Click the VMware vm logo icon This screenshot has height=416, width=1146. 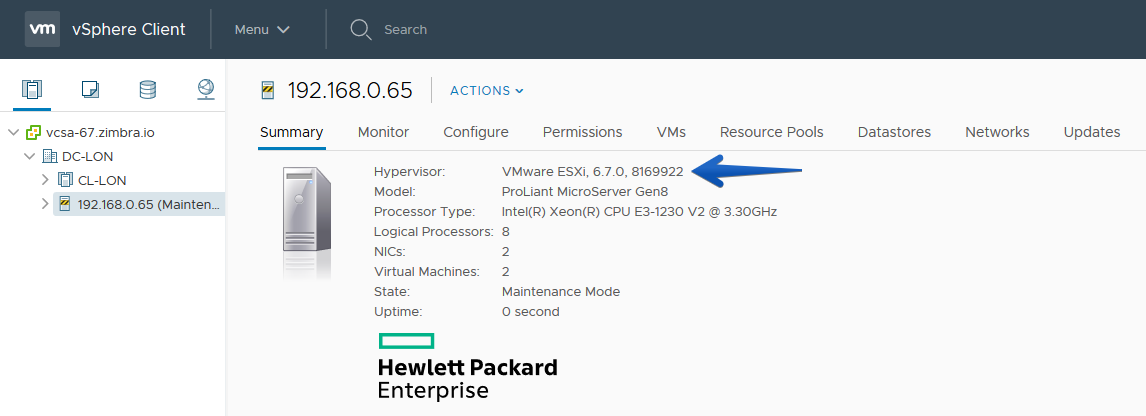tap(42, 29)
